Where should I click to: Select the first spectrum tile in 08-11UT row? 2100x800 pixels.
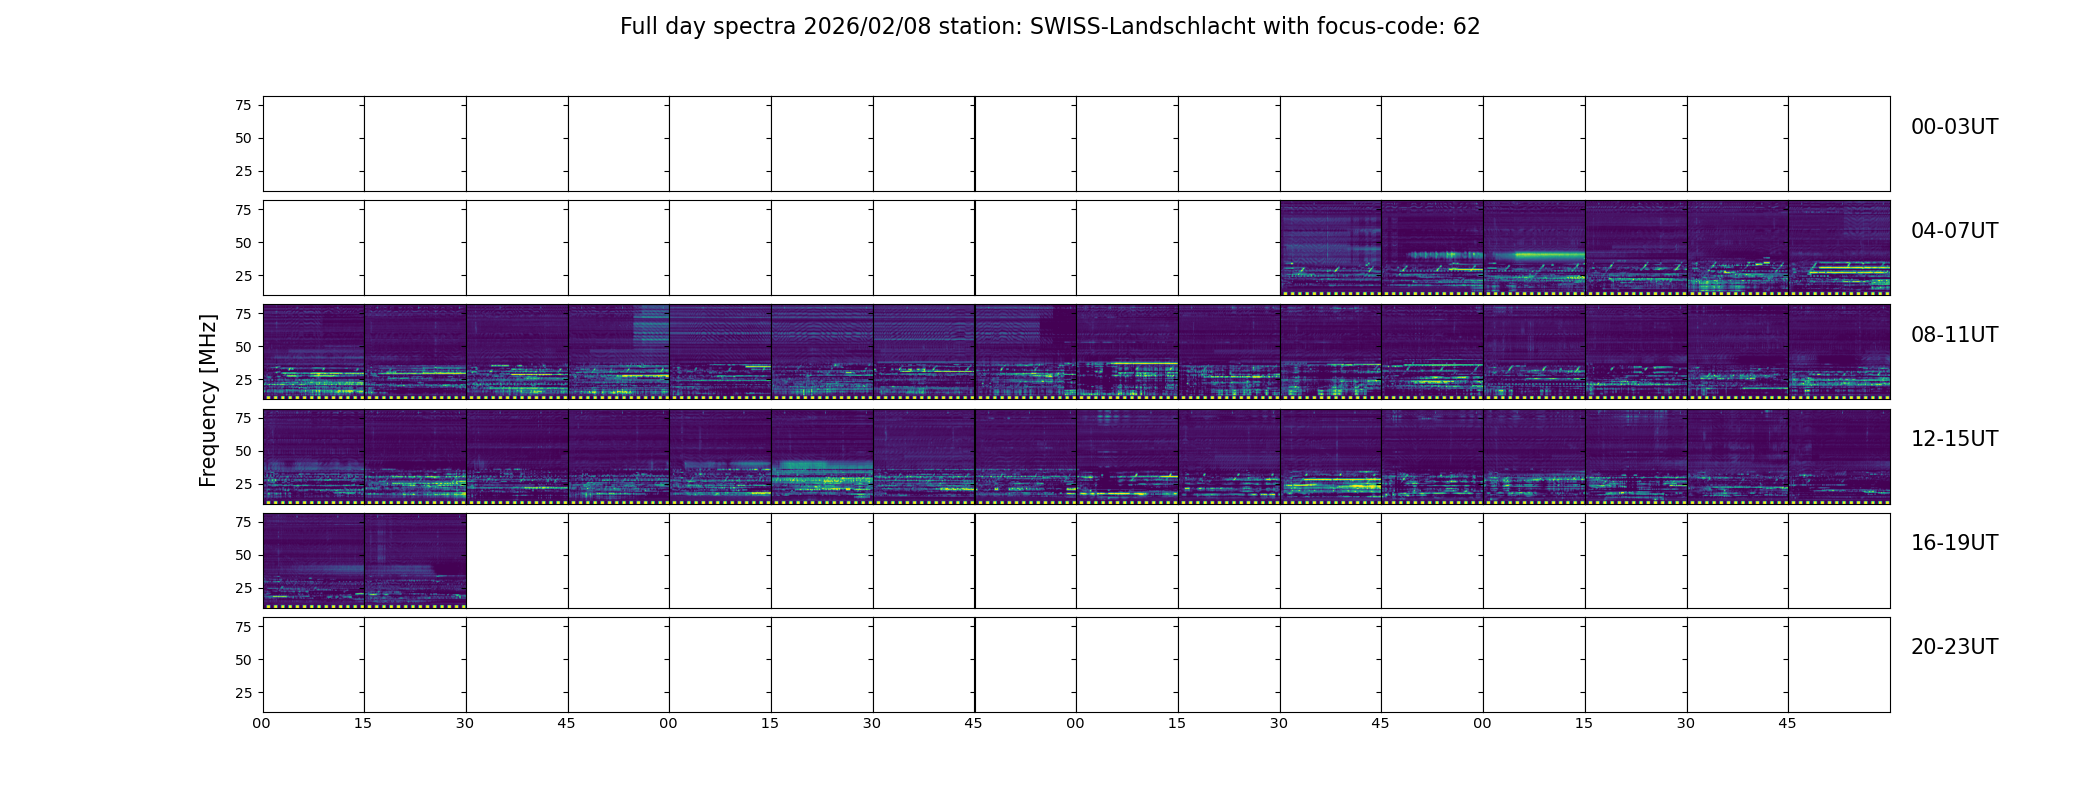click(x=314, y=352)
